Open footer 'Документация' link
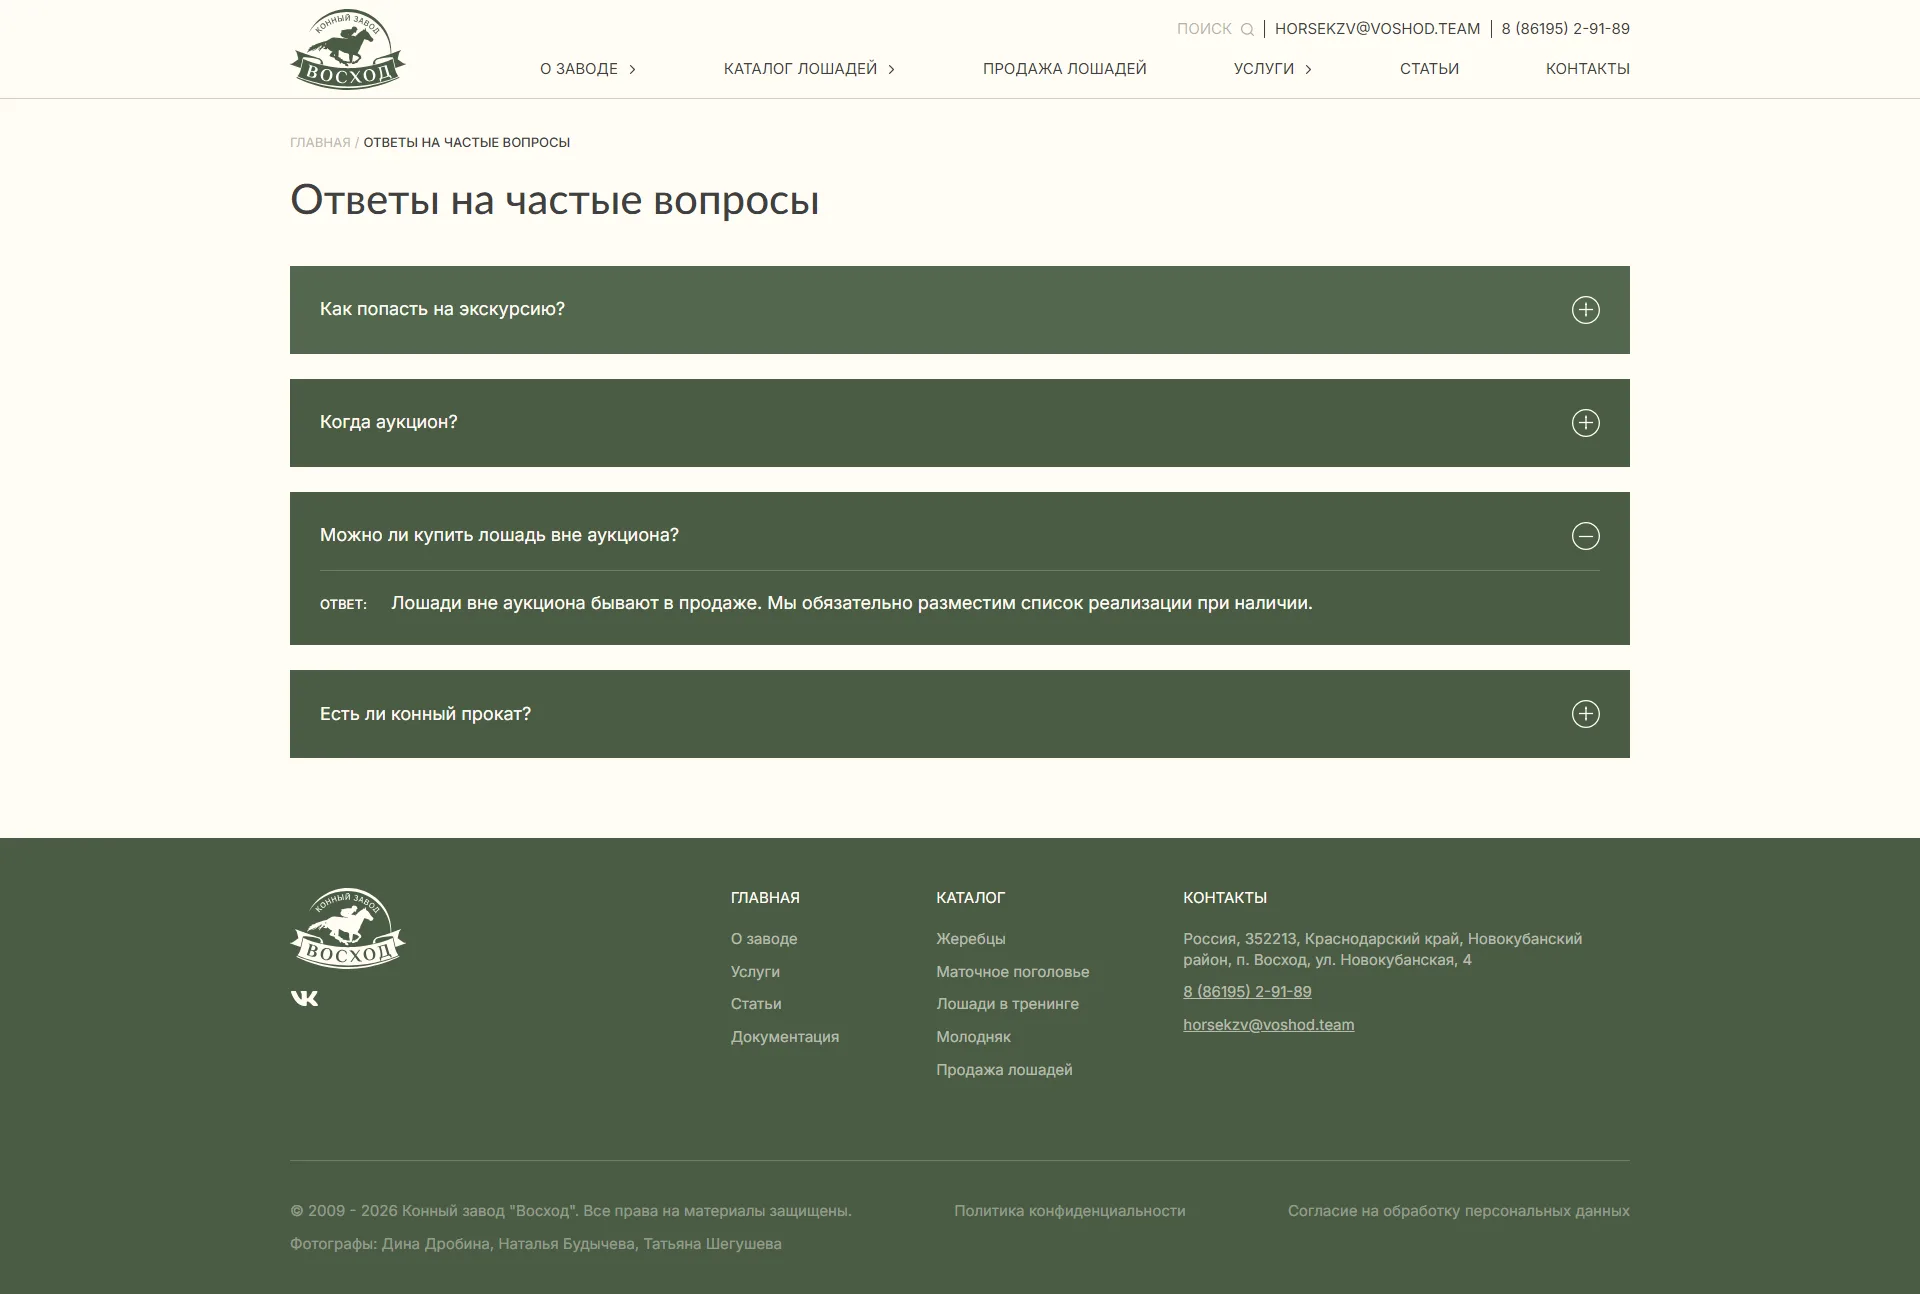Screen dimensions: 1920x1294 (x=785, y=1037)
